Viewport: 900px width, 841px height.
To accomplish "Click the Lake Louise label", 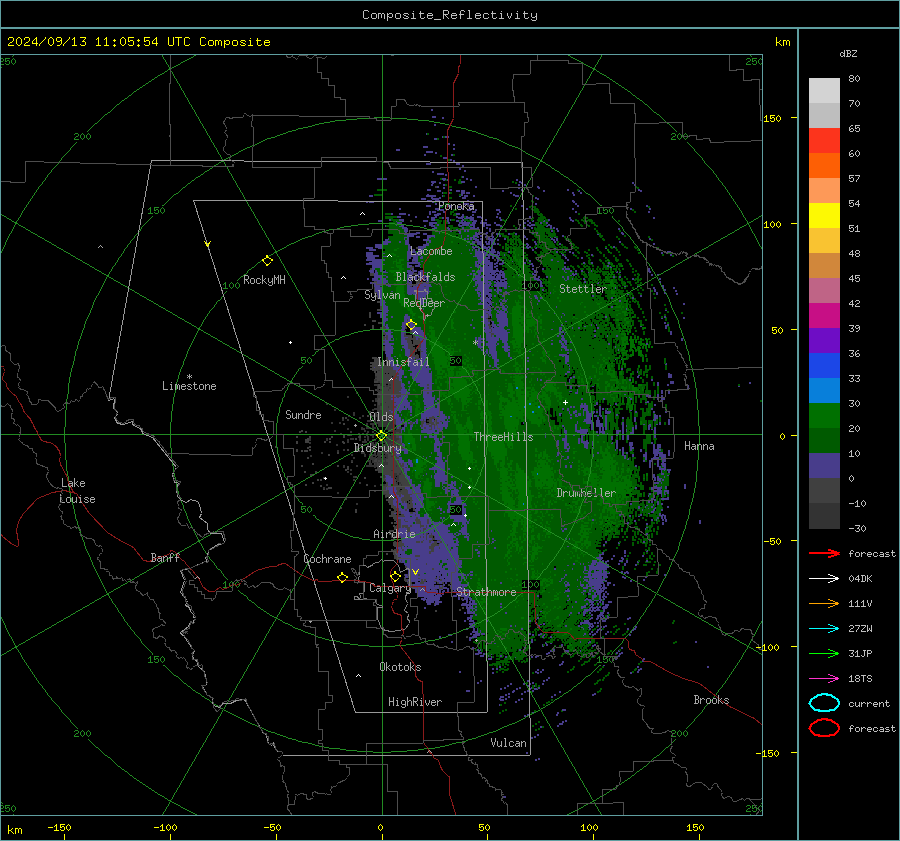I will coord(77,491).
